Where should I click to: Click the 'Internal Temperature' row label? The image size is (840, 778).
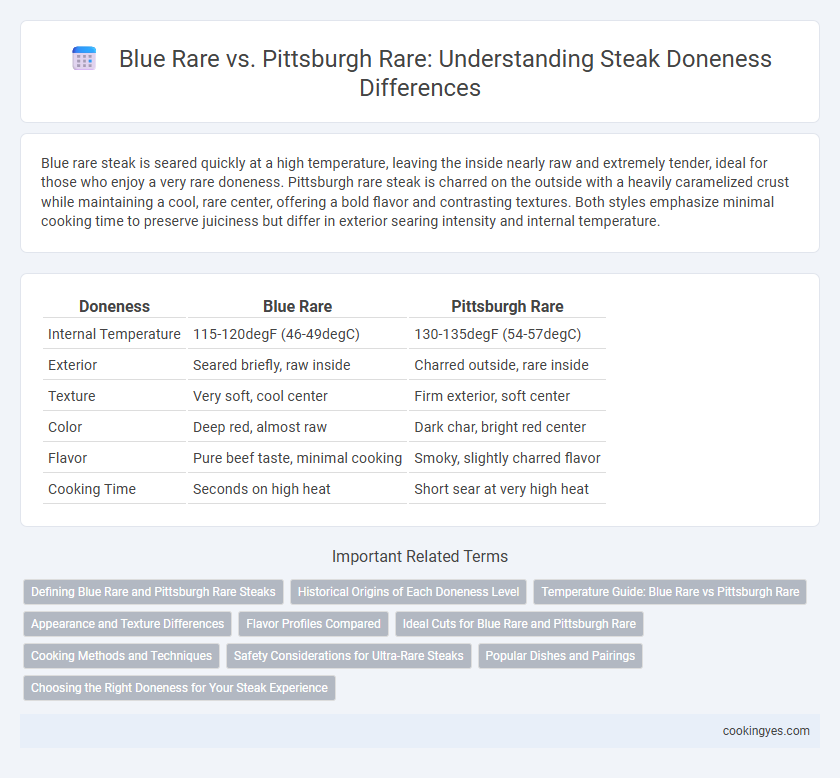coord(114,334)
